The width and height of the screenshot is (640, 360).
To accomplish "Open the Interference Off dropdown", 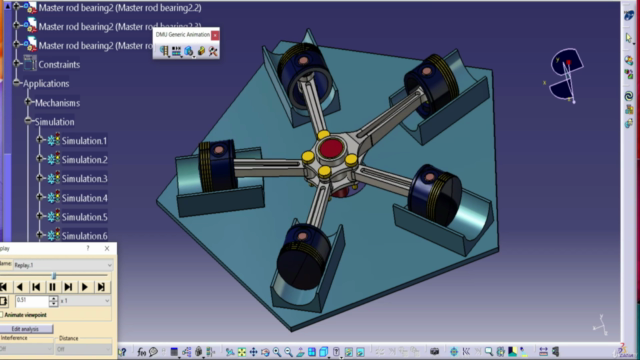I will pyautogui.click(x=26, y=349).
